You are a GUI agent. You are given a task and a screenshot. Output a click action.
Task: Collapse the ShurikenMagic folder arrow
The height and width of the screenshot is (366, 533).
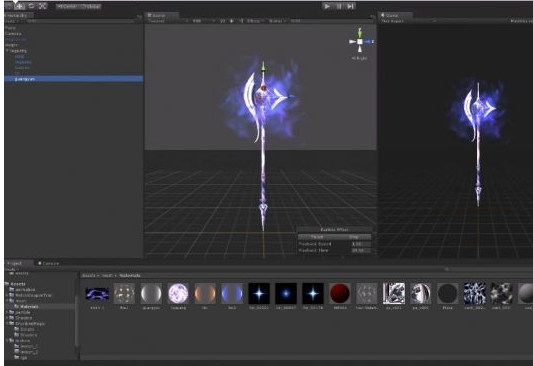[x=7, y=324]
